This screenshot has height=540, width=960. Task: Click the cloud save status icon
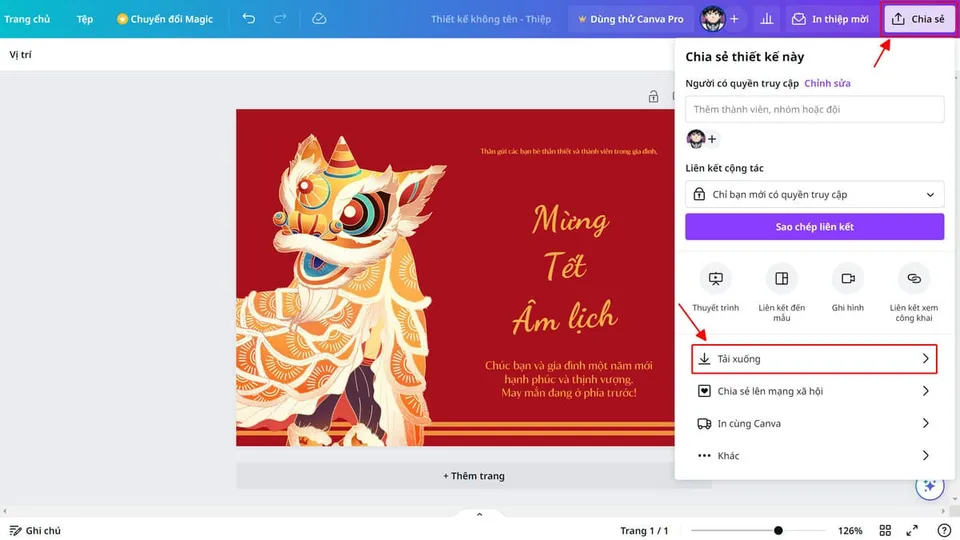pyautogui.click(x=319, y=18)
